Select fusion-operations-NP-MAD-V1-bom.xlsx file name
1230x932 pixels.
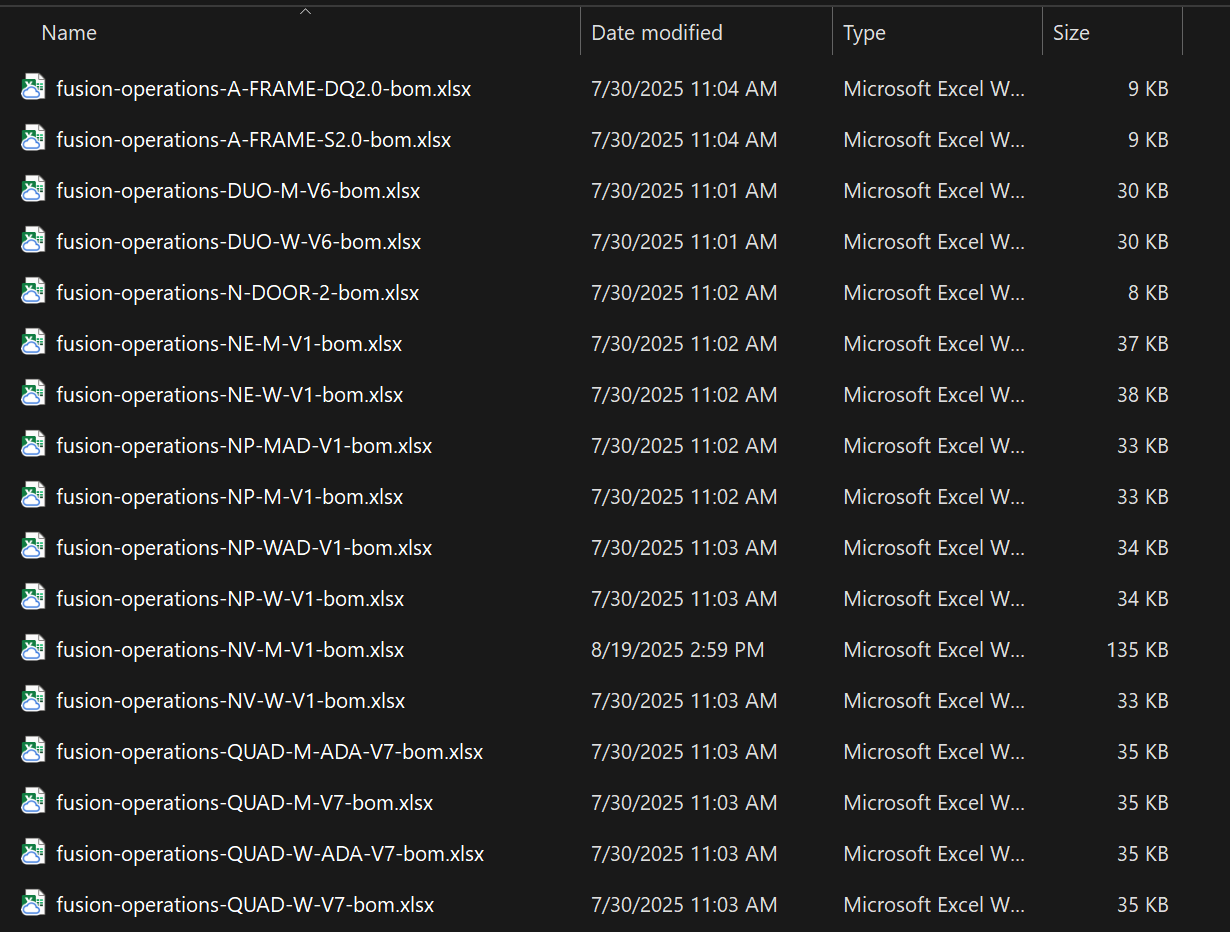coord(244,445)
